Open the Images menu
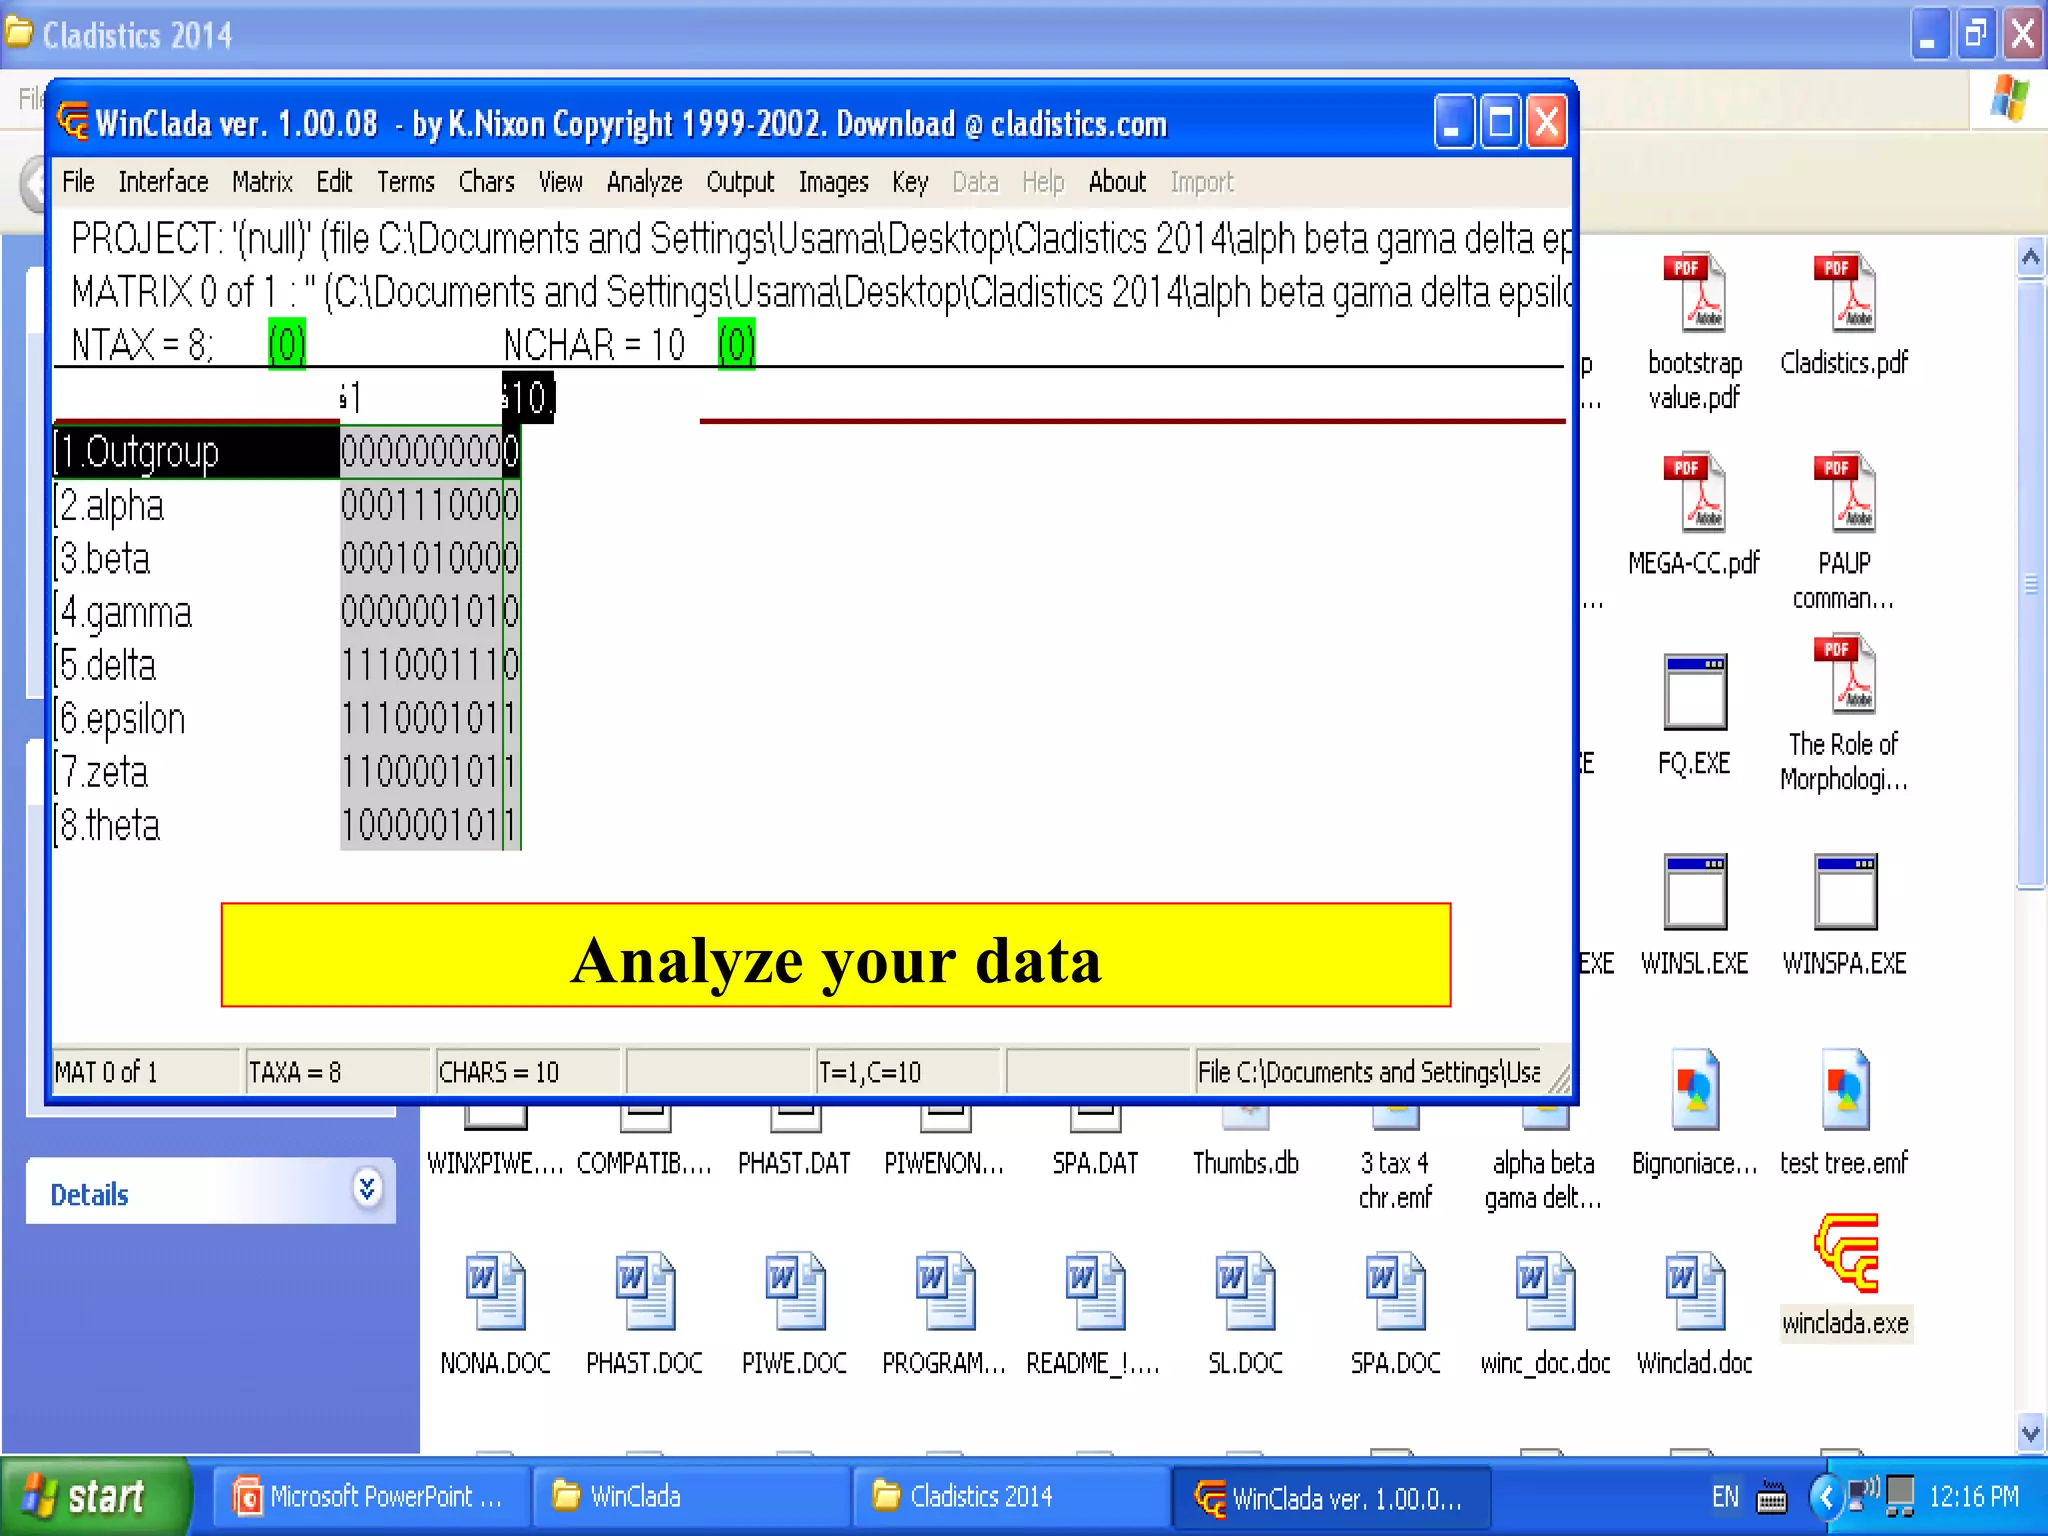Screen dimensions: 2048x1536 pos(833,182)
